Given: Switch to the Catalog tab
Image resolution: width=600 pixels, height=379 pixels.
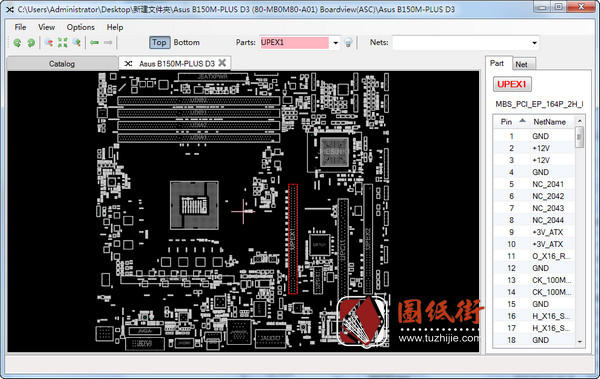Looking at the screenshot, I should [x=62, y=64].
